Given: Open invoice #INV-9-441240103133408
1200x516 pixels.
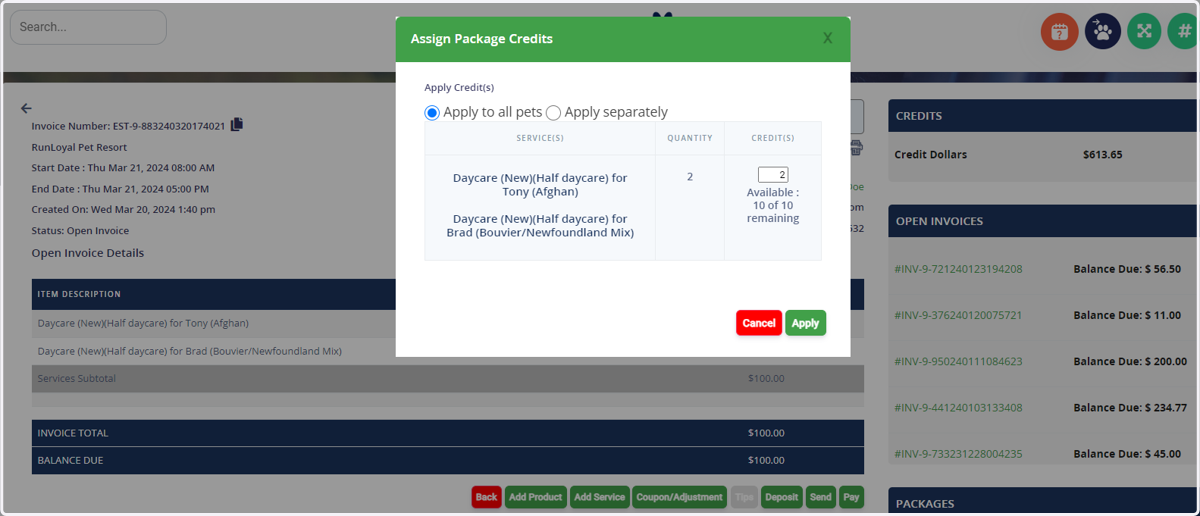Looking at the screenshot, I should pos(958,407).
